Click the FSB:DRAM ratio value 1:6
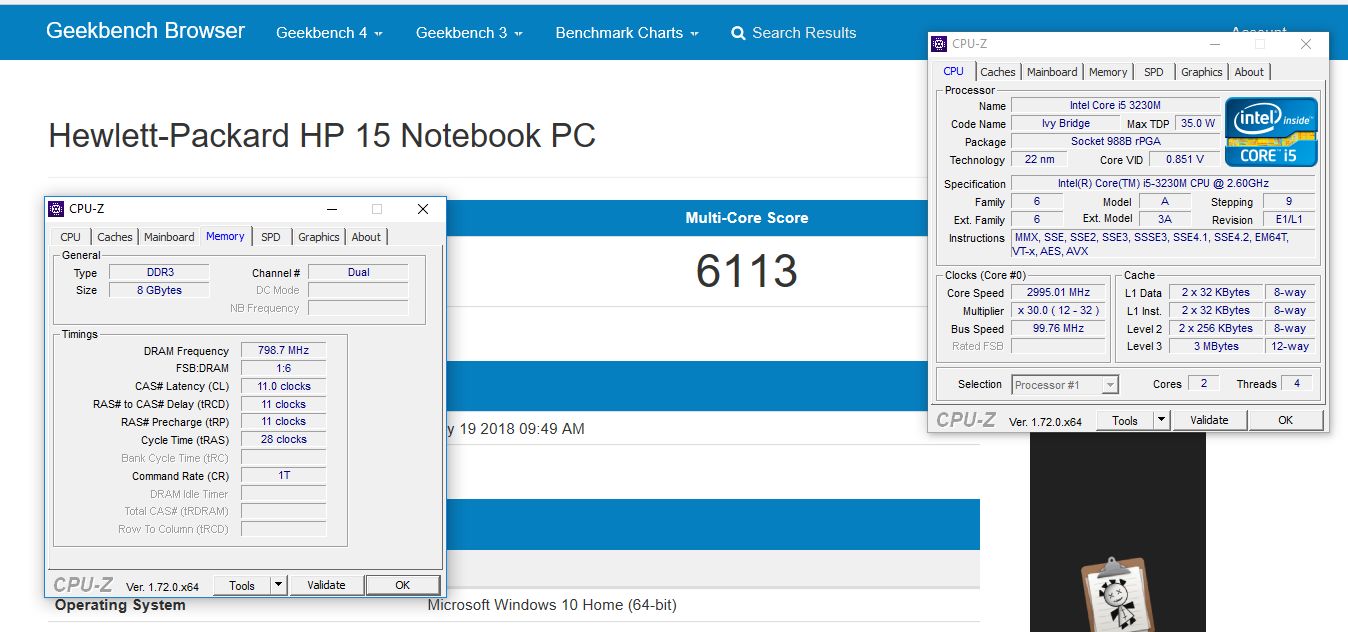1348x632 pixels. coord(284,368)
